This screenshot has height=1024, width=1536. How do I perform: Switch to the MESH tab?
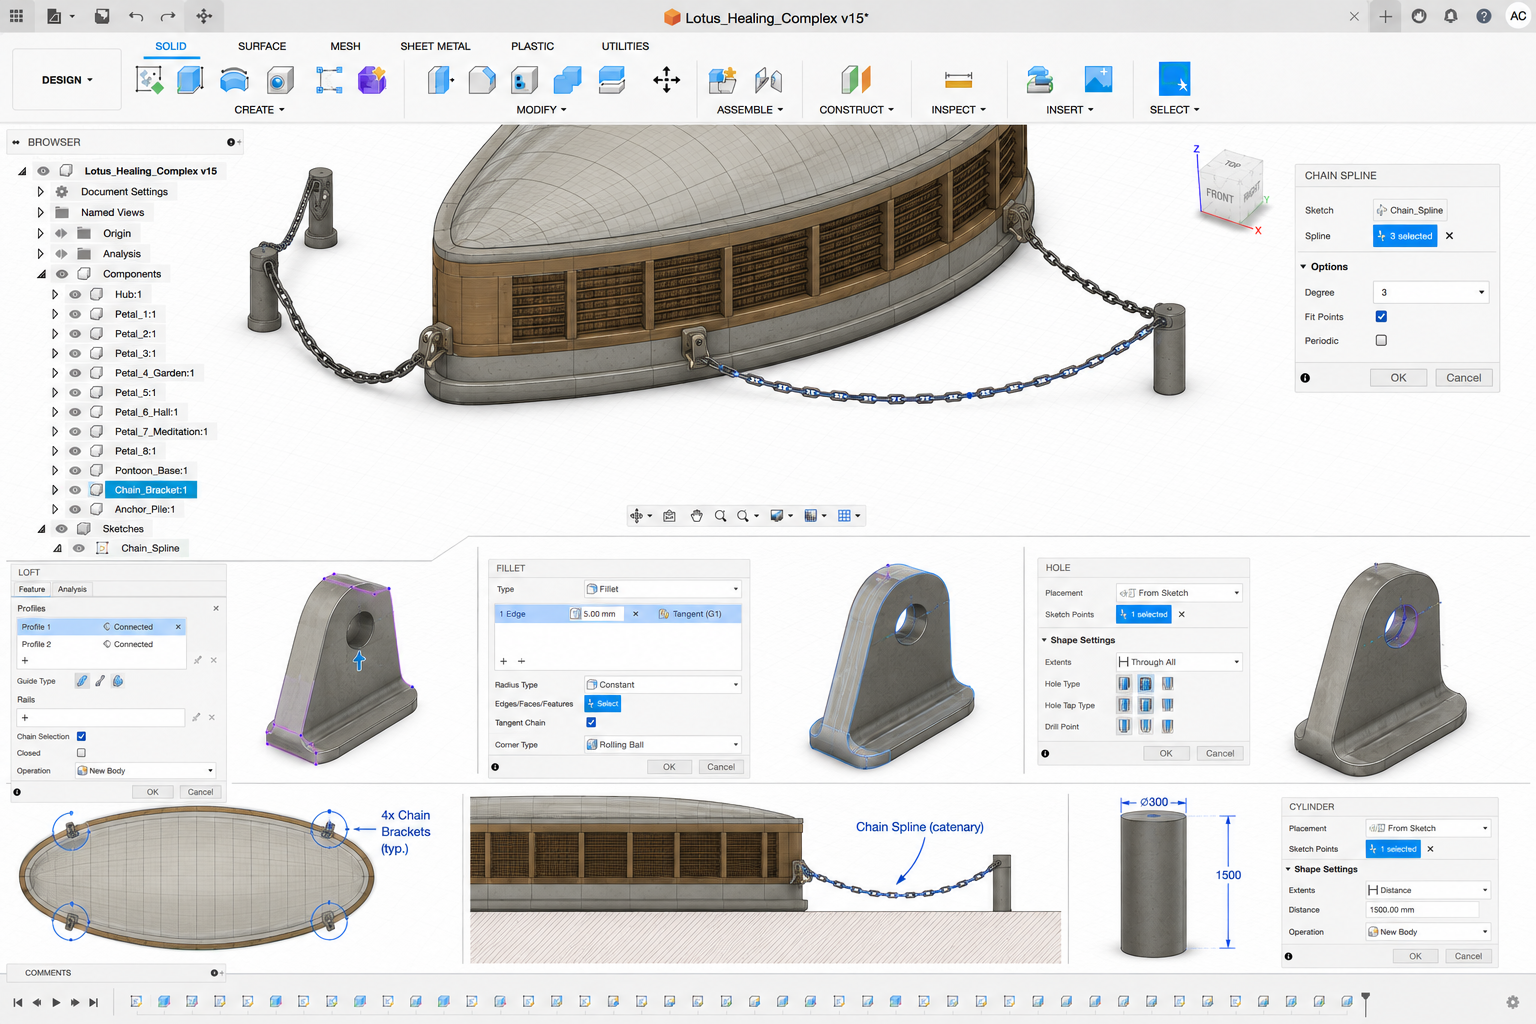click(345, 47)
